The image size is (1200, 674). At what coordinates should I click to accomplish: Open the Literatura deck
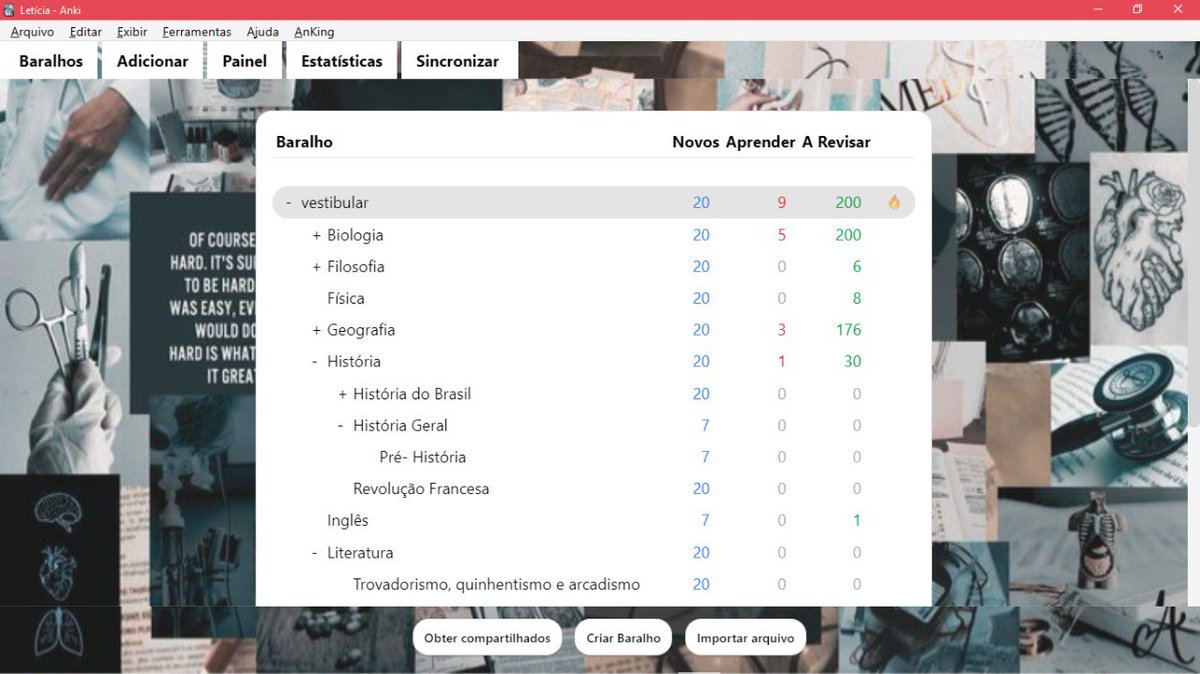[360, 552]
